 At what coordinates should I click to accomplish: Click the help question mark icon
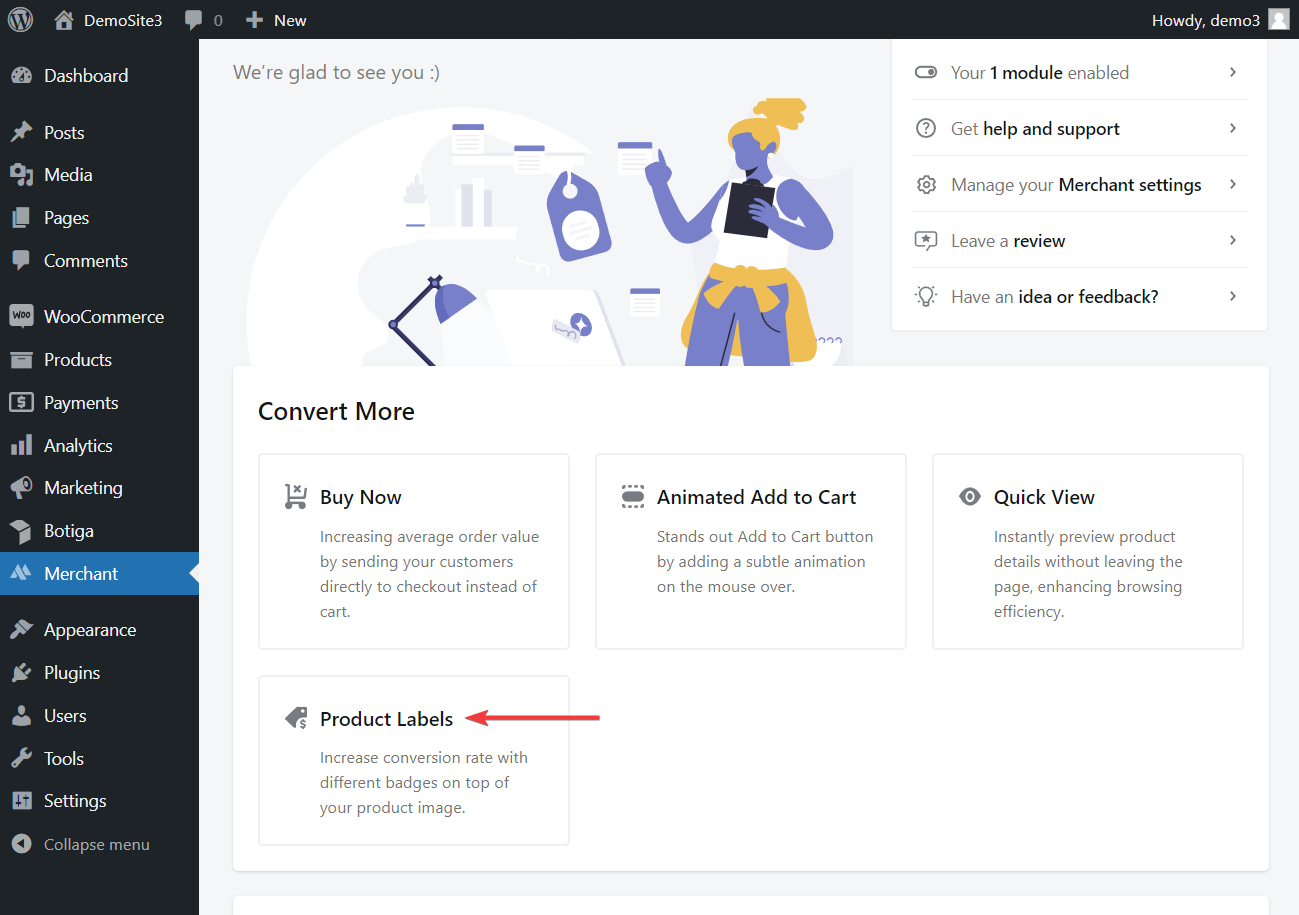(926, 129)
